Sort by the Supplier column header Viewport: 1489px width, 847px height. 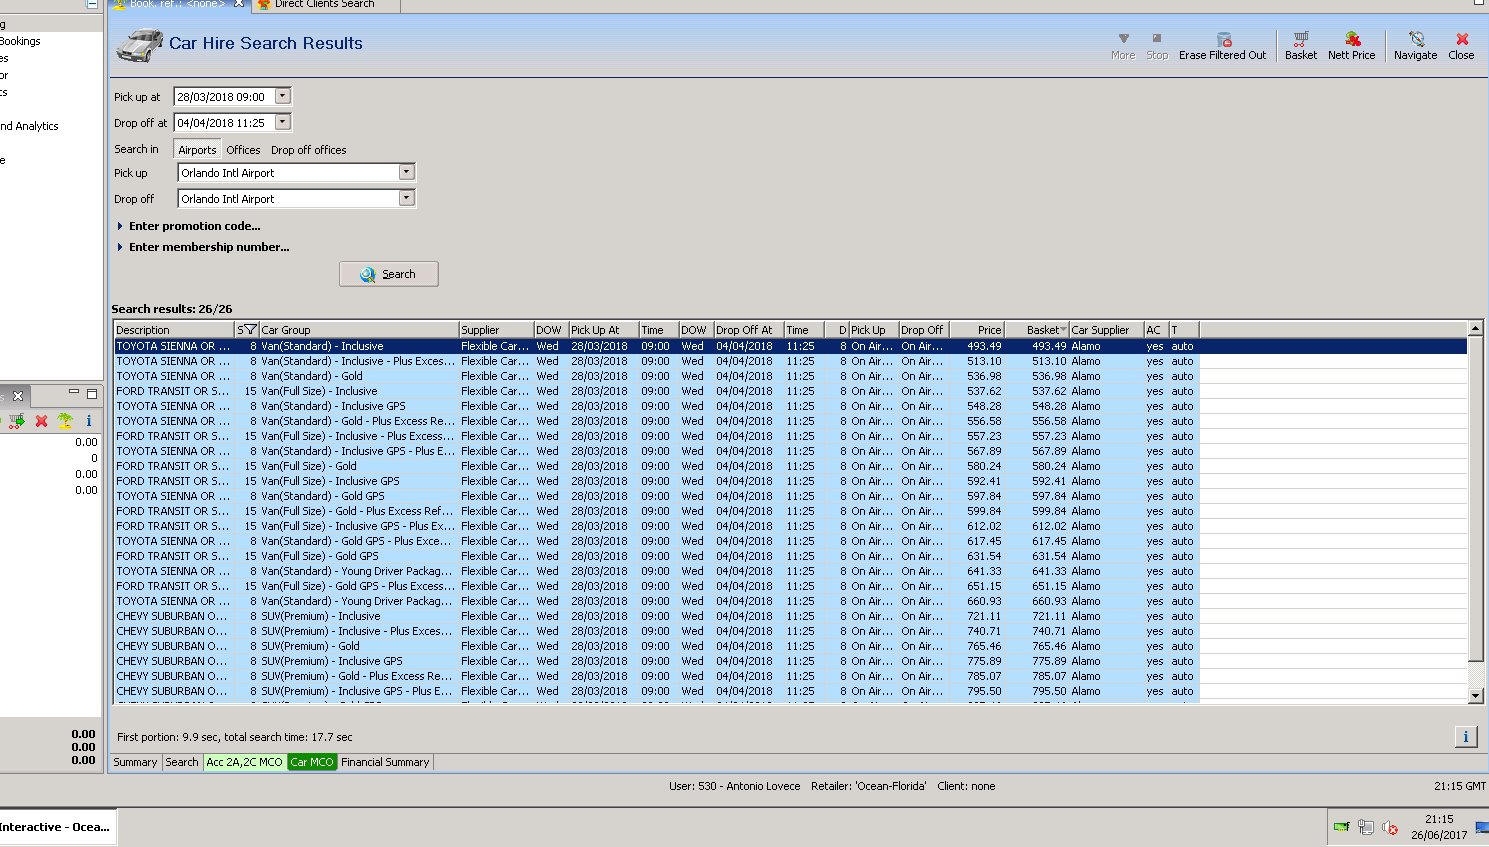pyautogui.click(x=496, y=330)
